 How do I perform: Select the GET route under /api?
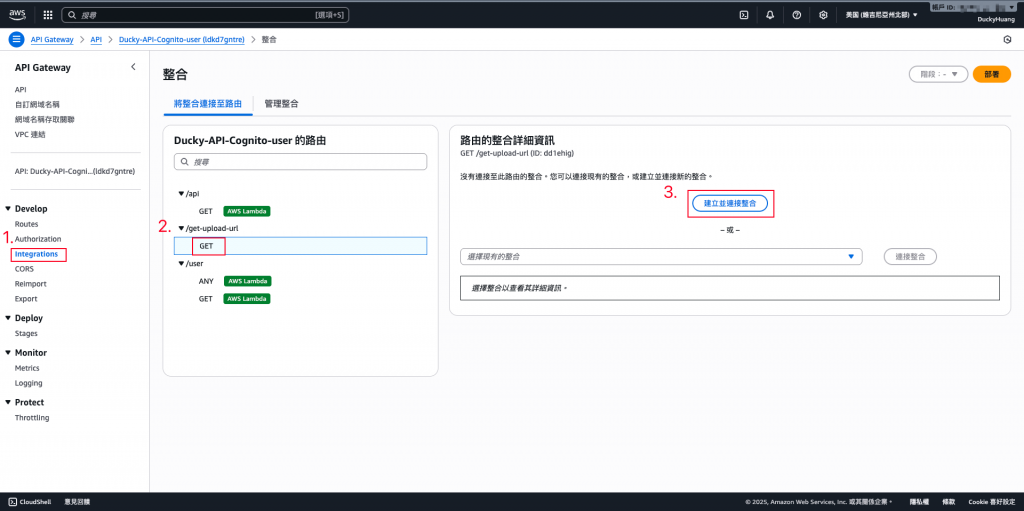click(206, 211)
